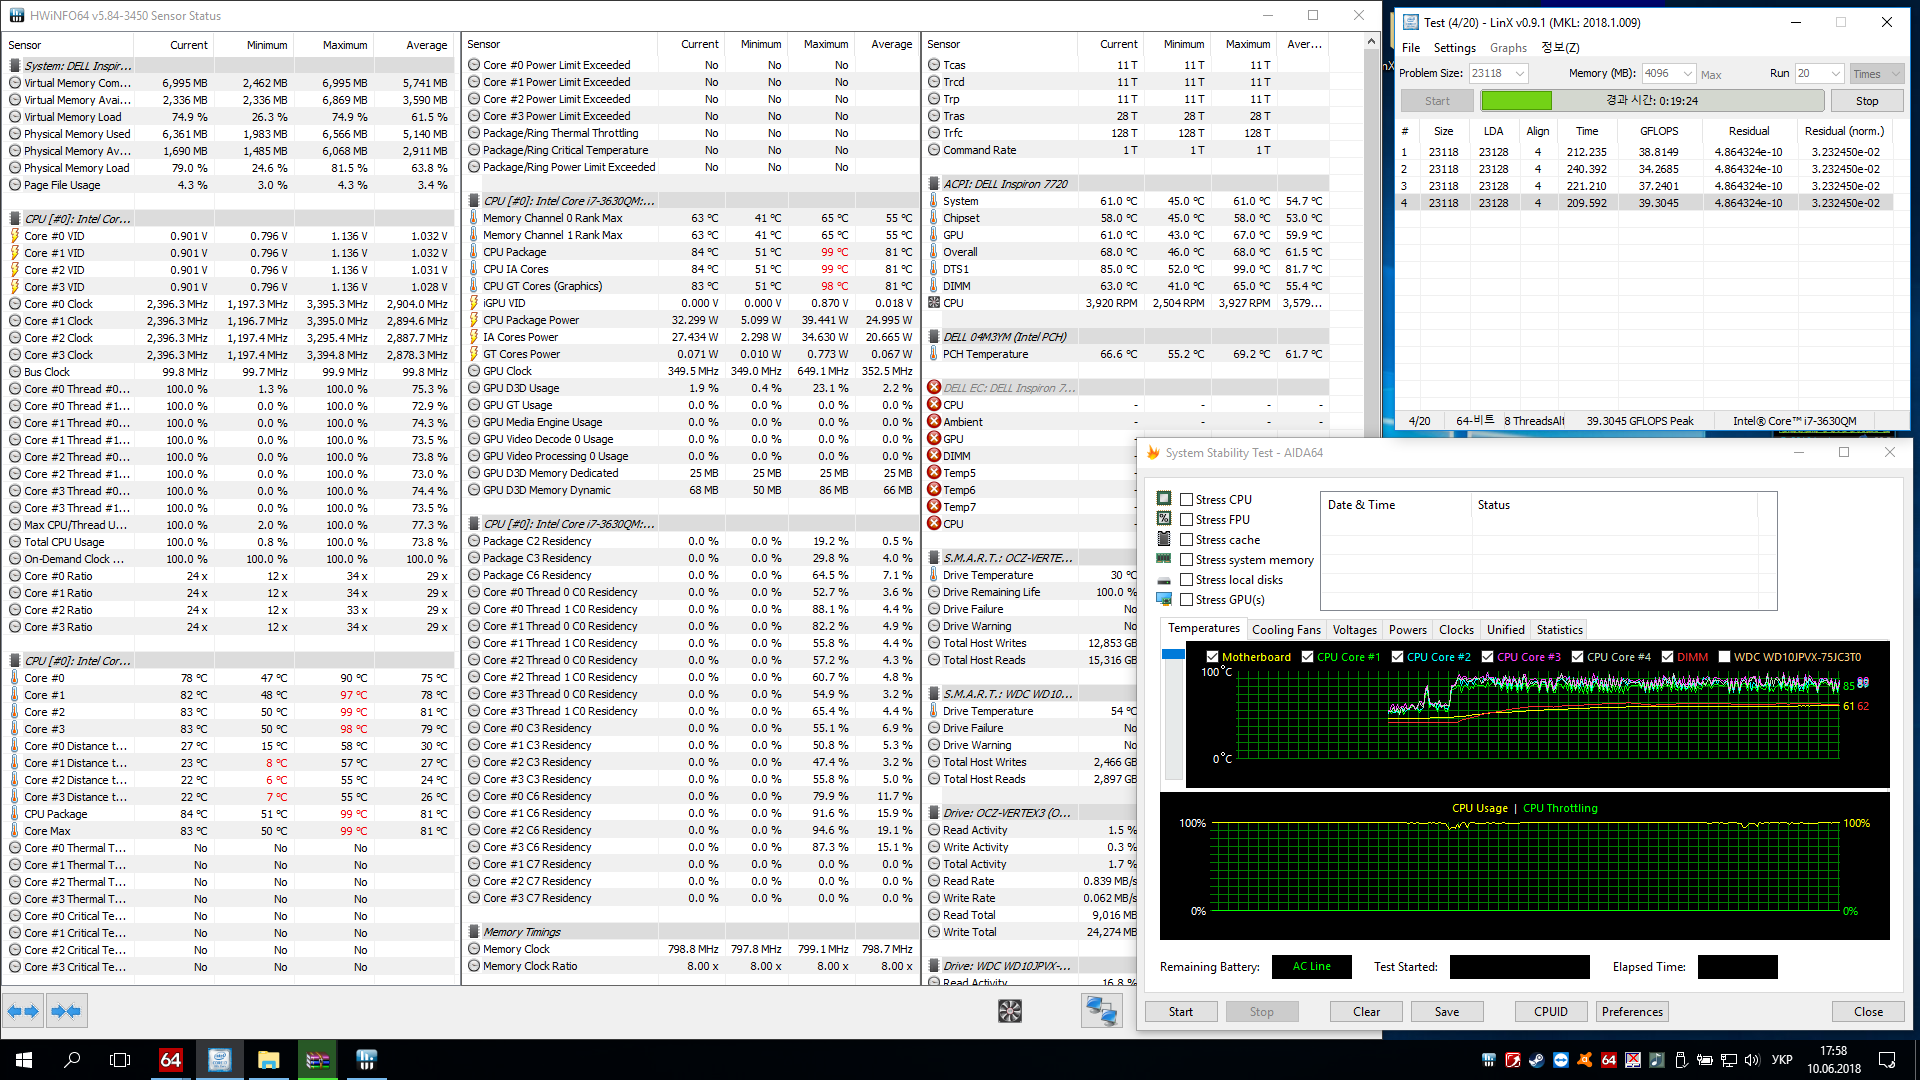Click the LinX green test progress bar
1920x1080 pixels.
(x=1516, y=101)
